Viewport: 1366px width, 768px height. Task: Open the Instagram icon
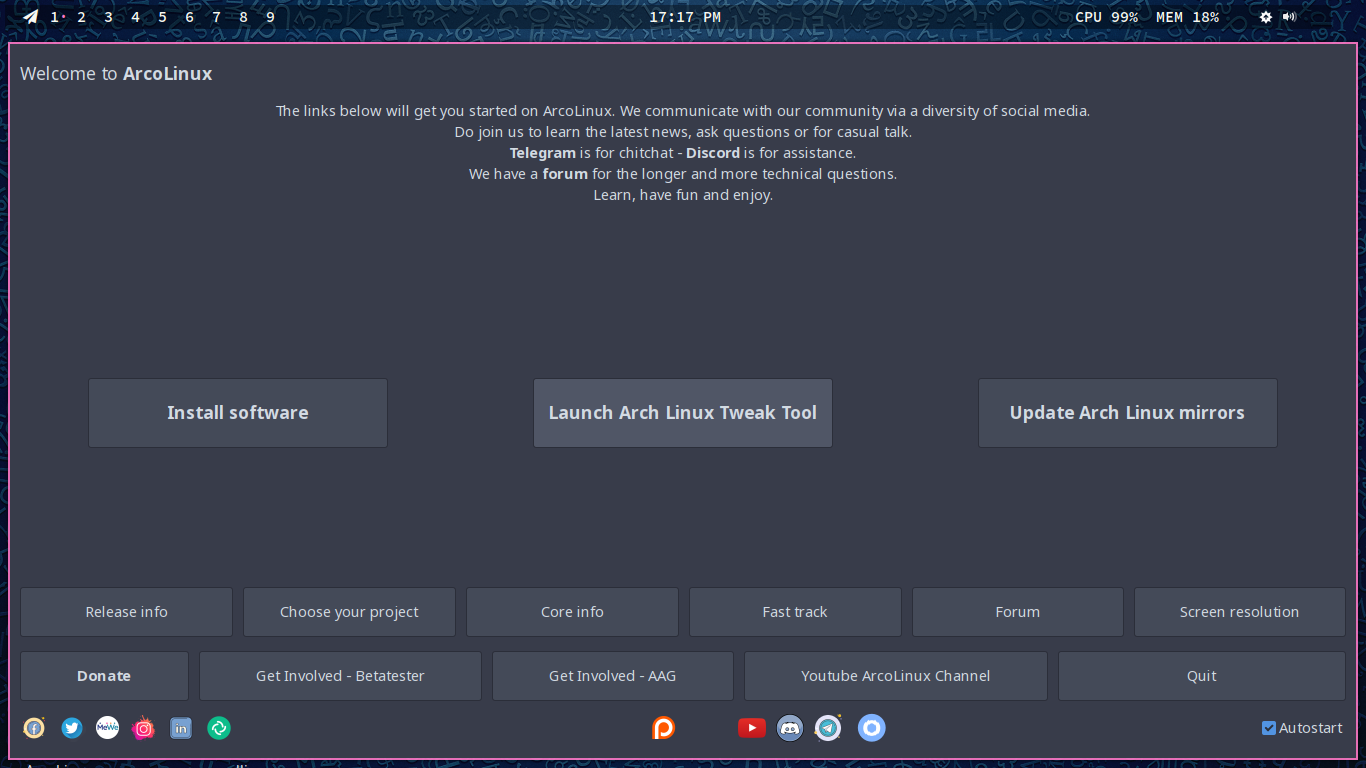point(144,728)
